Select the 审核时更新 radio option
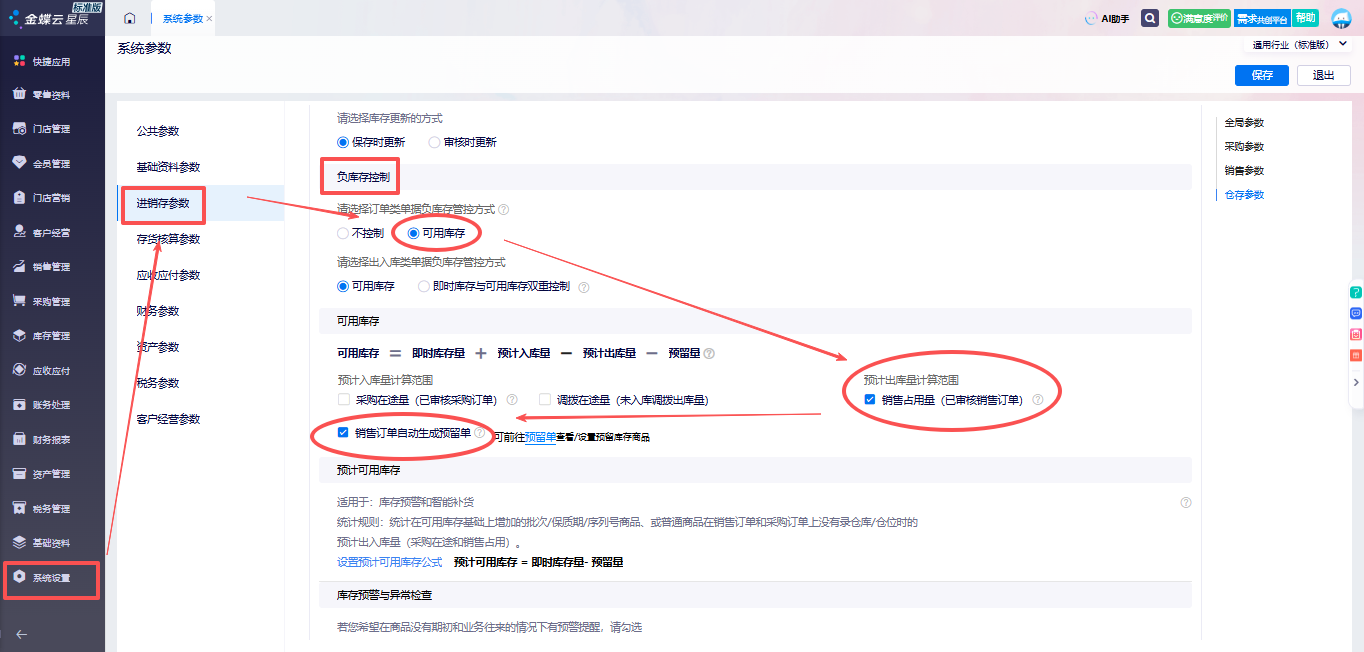Image resolution: width=1364 pixels, height=652 pixels. (x=435, y=142)
